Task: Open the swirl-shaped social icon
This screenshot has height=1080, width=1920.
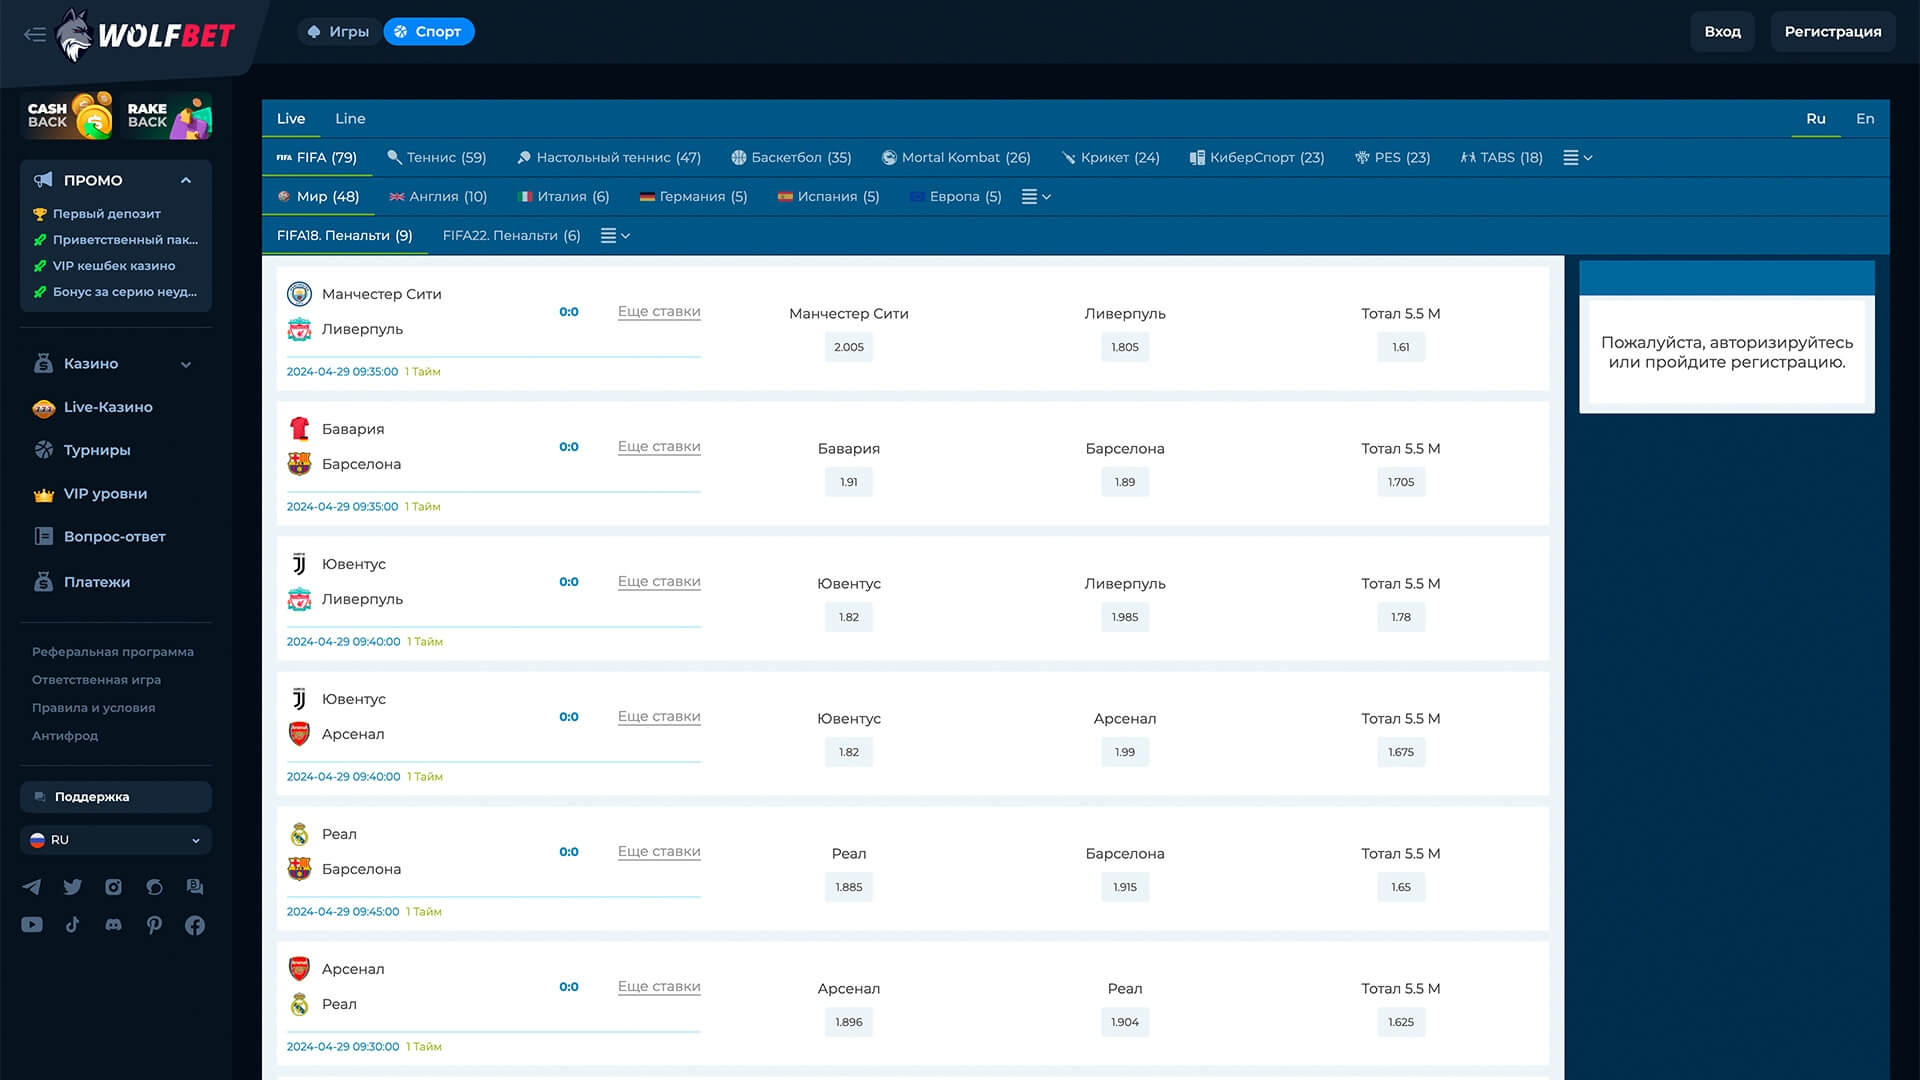Action: (154, 887)
